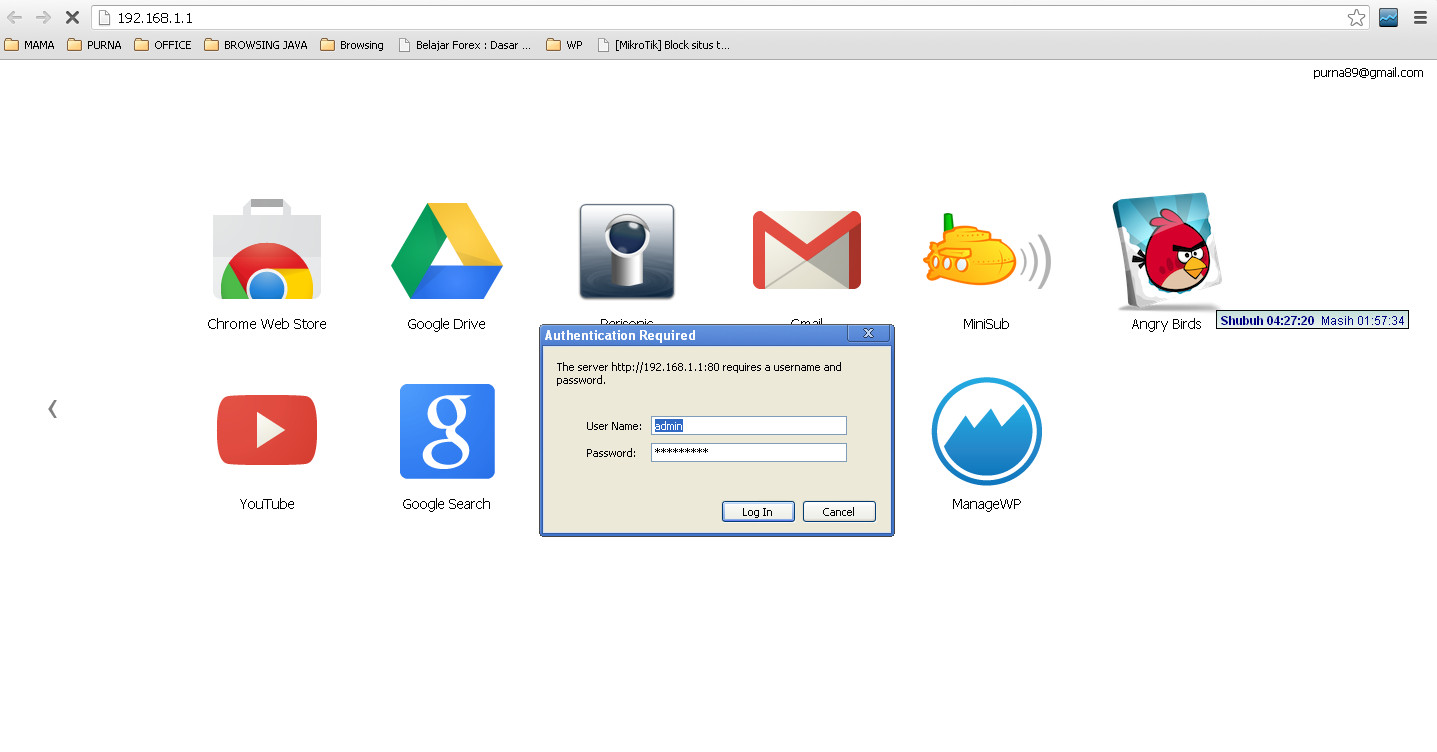The width and height of the screenshot is (1437, 752).
Task: Click the MiniSub label text
Action: [986, 324]
